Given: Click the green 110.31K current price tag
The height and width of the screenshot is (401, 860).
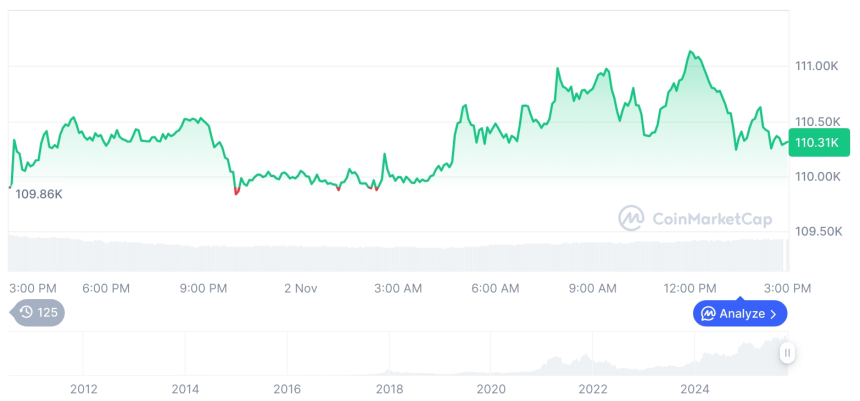Looking at the screenshot, I should (817, 143).
